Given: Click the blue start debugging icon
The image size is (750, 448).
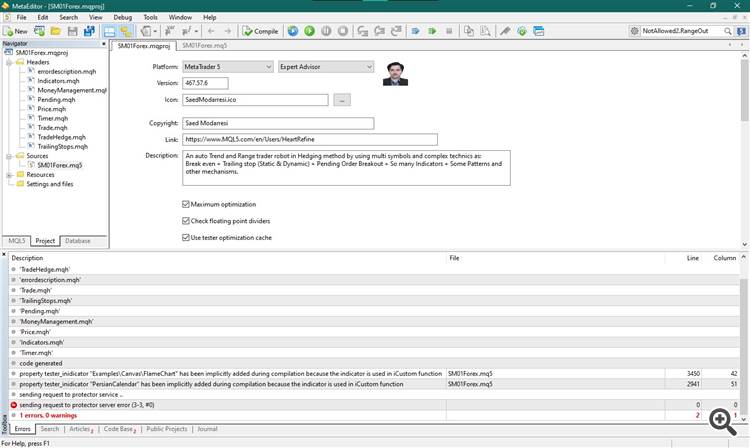Looking at the screenshot, I should pyautogui.click(x=293, y=31).
